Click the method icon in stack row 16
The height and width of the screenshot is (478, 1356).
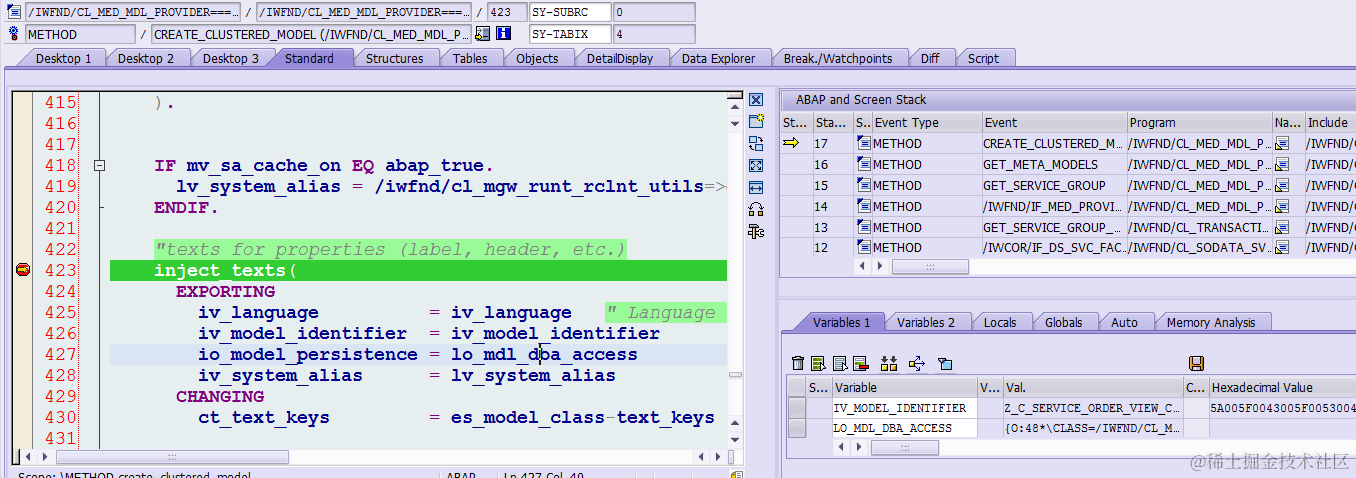[x=863, y=164]
